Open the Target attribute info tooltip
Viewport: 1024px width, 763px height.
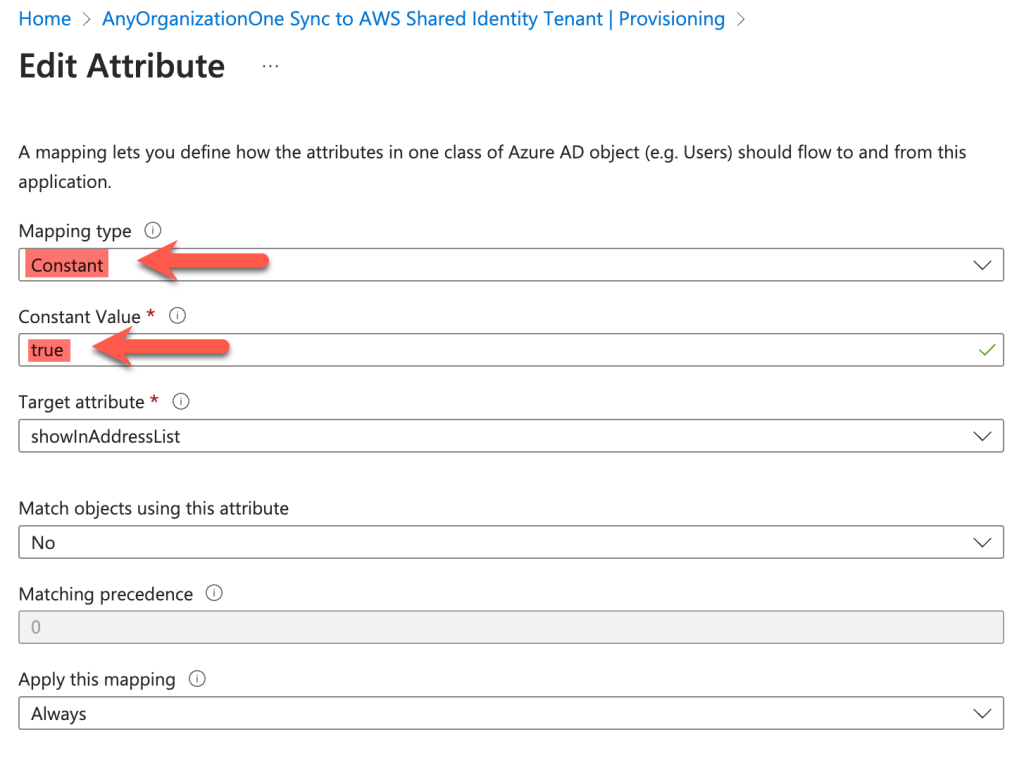(182, 402)
